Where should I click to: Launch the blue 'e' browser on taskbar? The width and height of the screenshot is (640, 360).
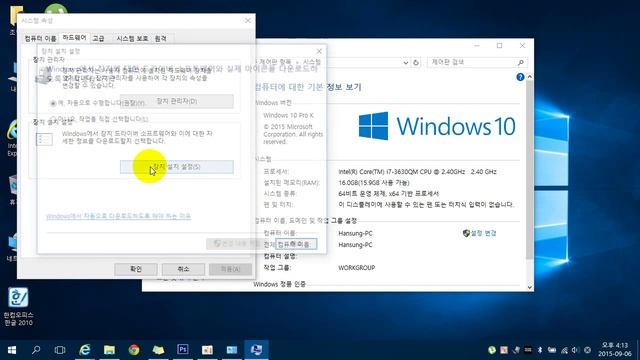84,350
